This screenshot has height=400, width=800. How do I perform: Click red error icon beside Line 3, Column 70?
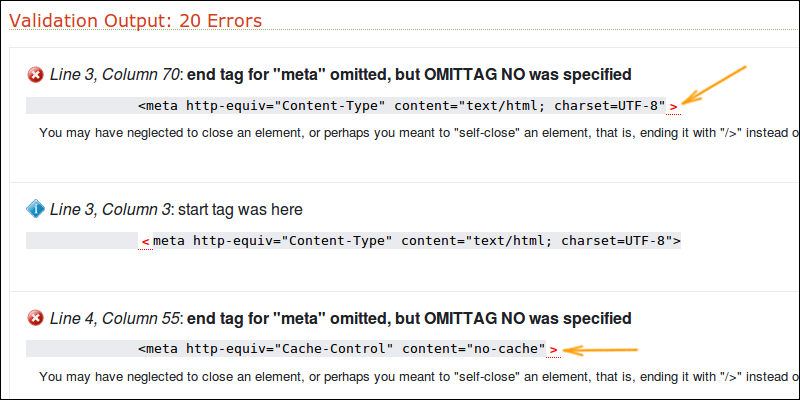35,76
